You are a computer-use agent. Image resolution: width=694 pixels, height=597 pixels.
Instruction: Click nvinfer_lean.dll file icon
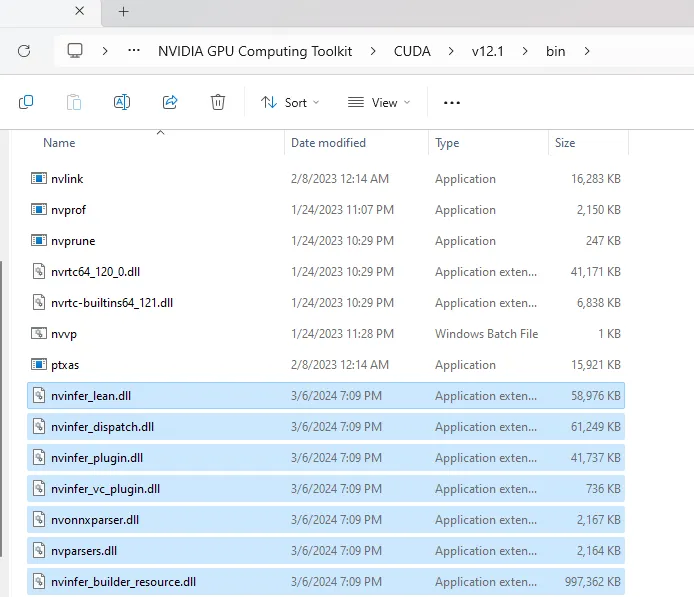(39, 395)
